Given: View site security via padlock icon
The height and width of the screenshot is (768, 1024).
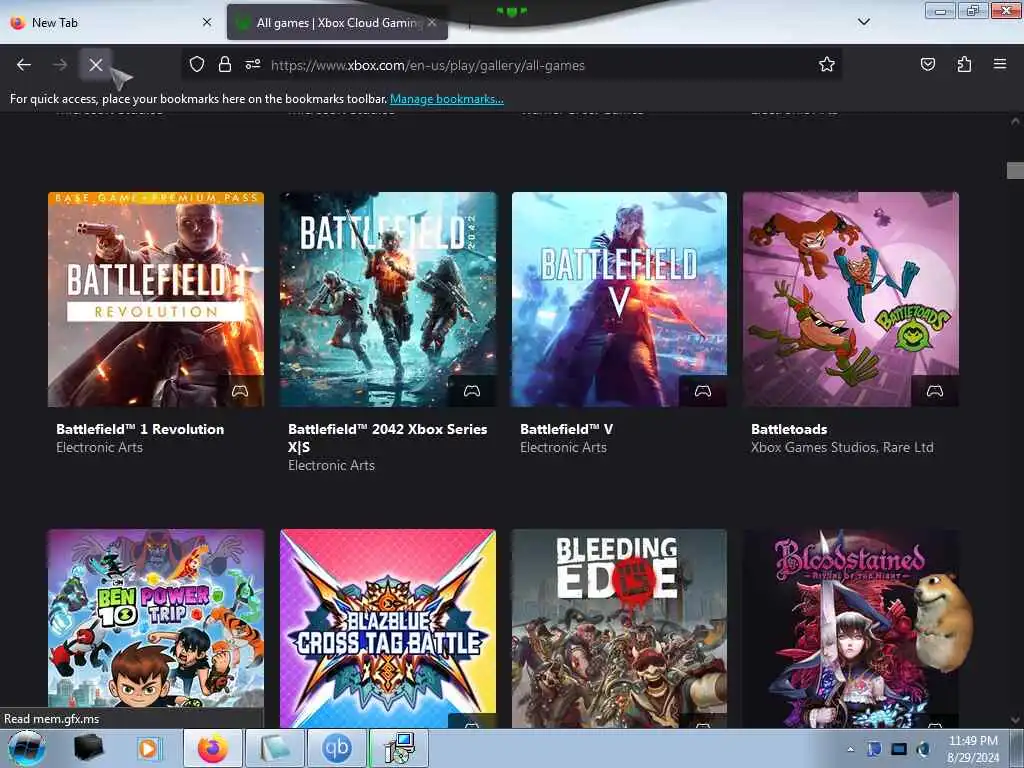Looking at the screenshot, I should click(225, 64).
